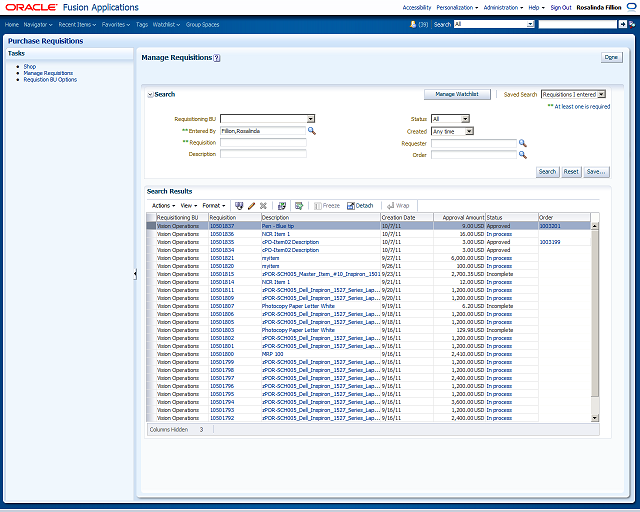Image resolution: width=640 pixels, height=512 pixels.
Task: Open Tags in the navigation bar
Action: (x=142, y=24)
